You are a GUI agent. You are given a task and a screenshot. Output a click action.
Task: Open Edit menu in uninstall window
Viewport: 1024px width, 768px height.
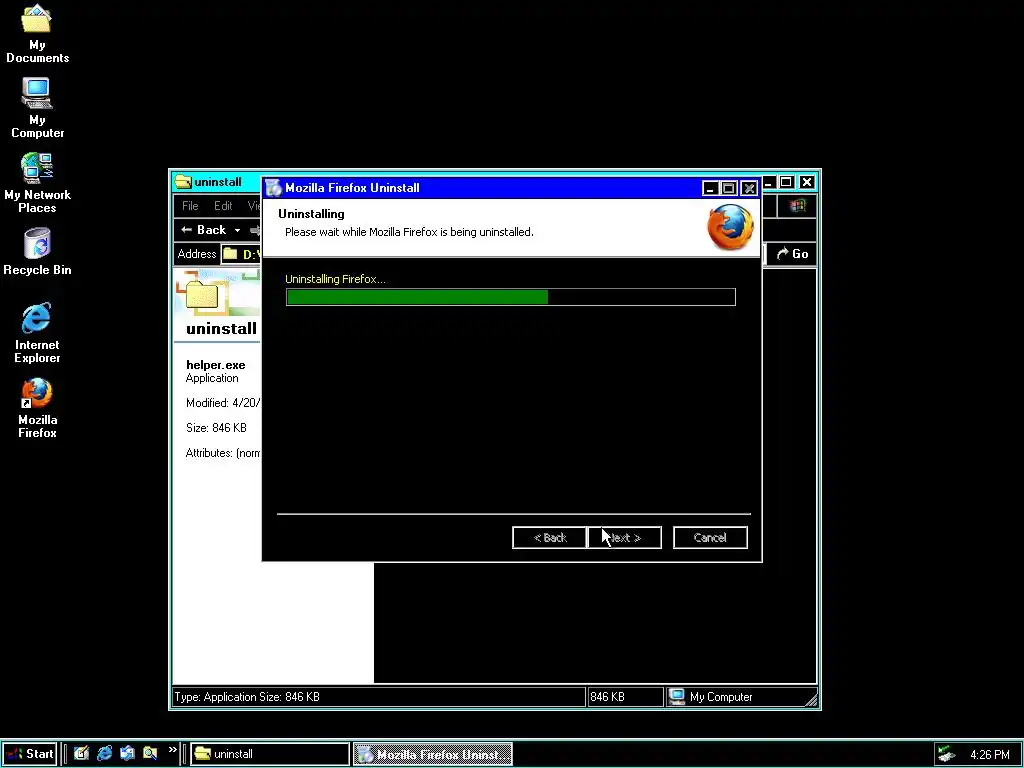point(223,206)
